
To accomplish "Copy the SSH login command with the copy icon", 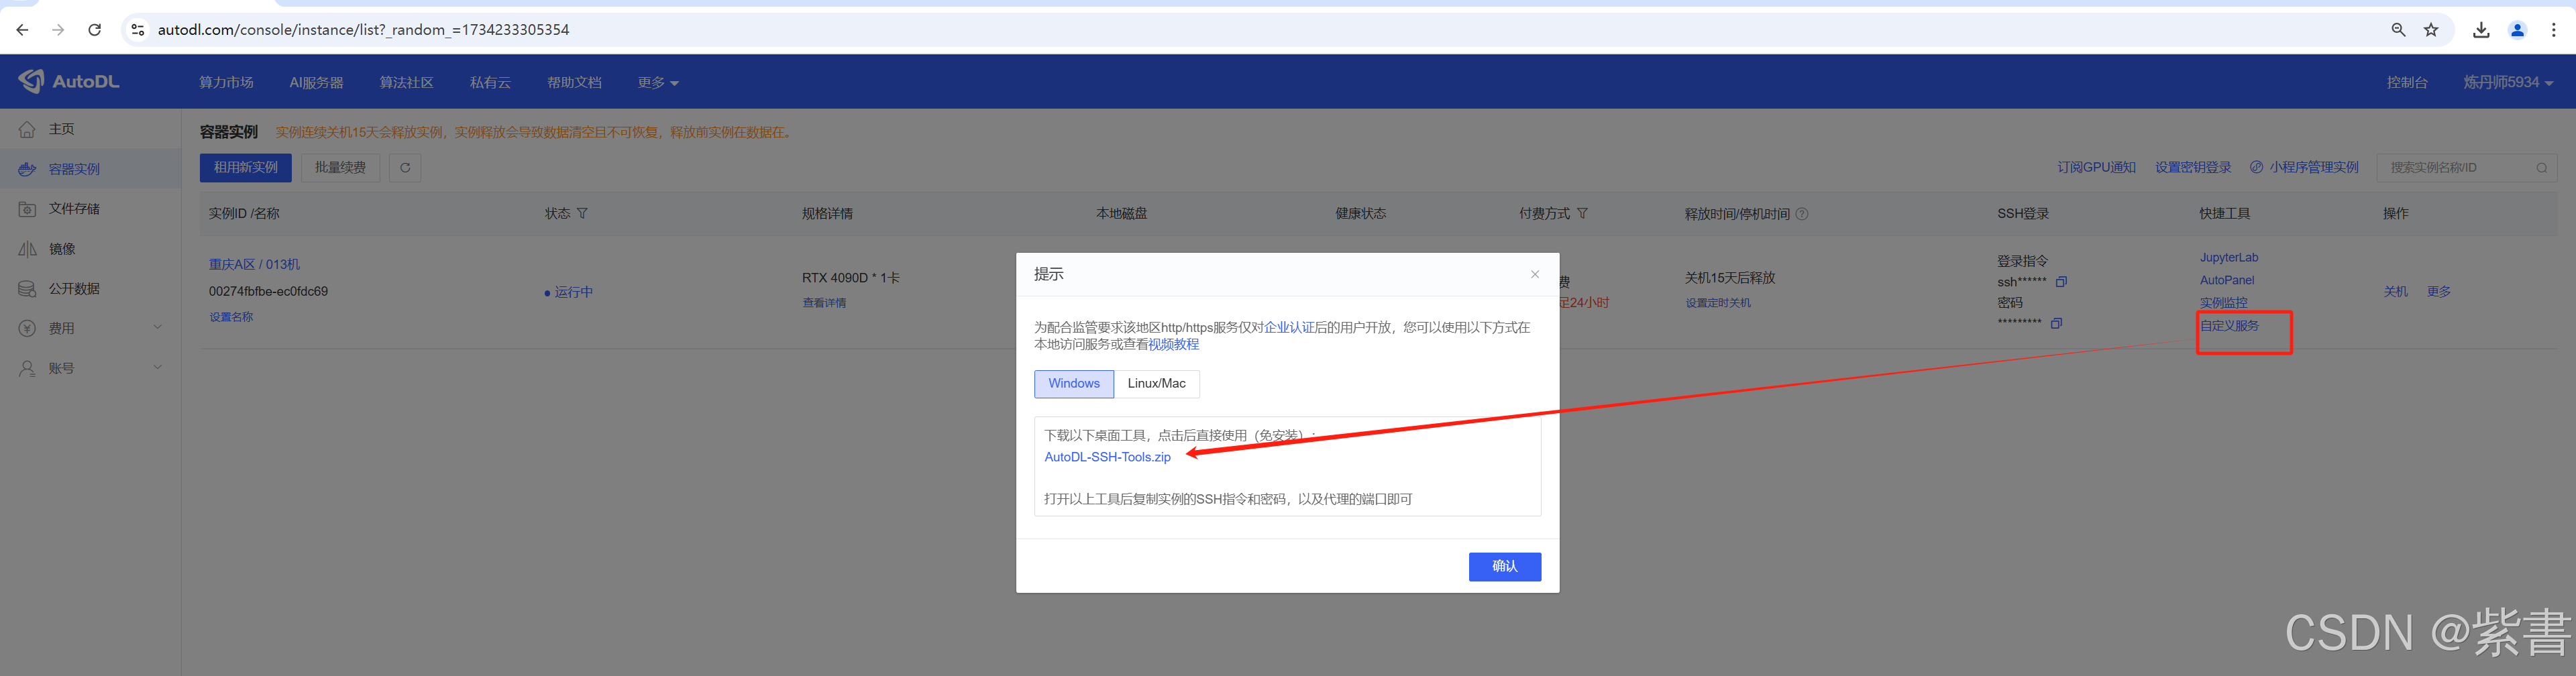I will click(2061, 282).
